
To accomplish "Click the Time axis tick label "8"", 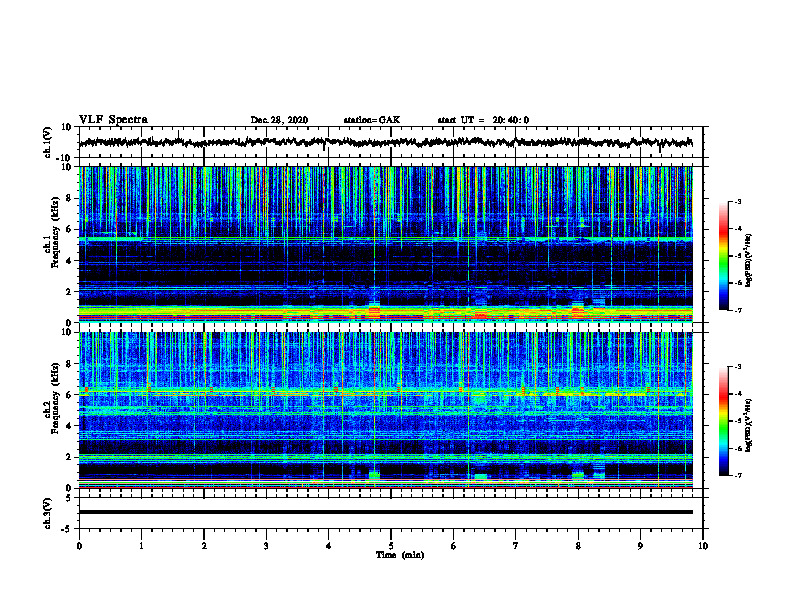I will pos(578,546).
